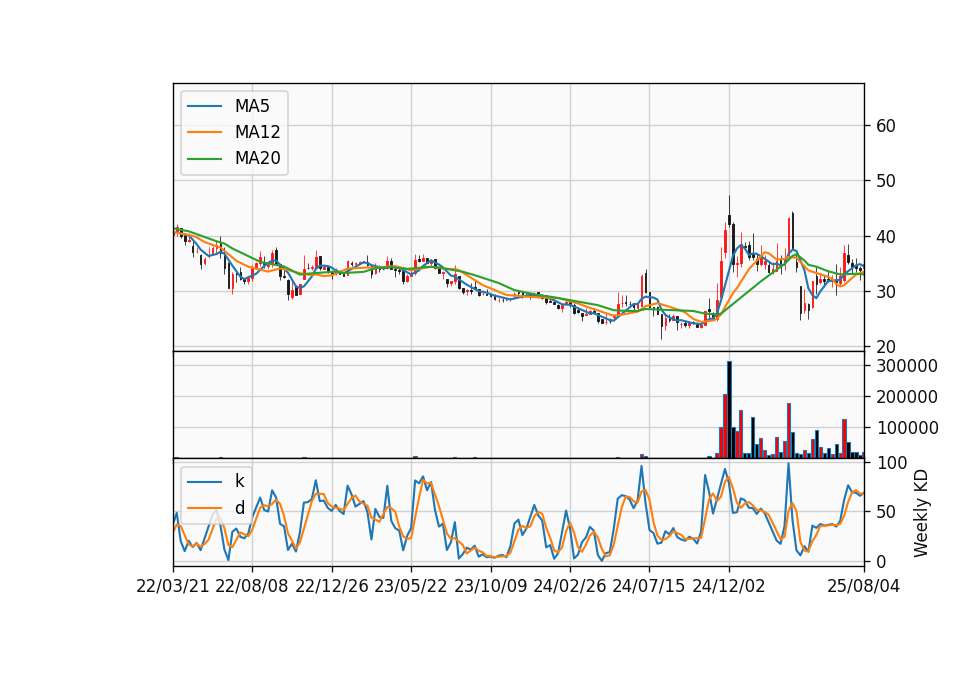Click the KD axis value 50
Image resolution: width=960 pixels, height=690 pixels.
click(885, 512)
